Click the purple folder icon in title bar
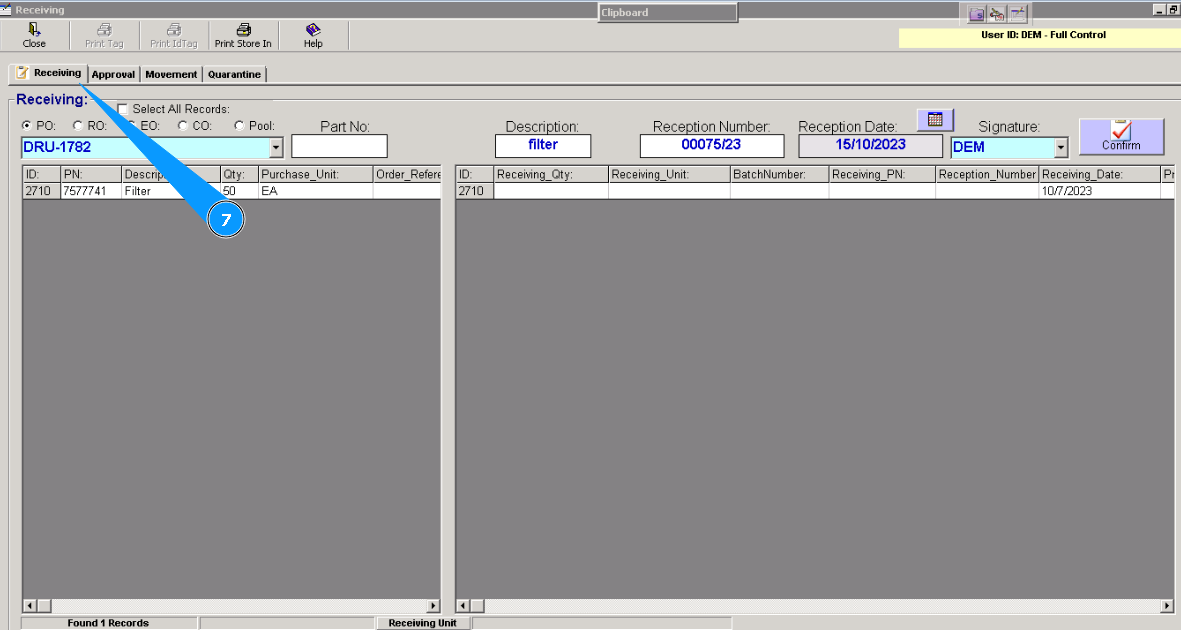This screenshot has width=1181, height=633. coord(976,13)
